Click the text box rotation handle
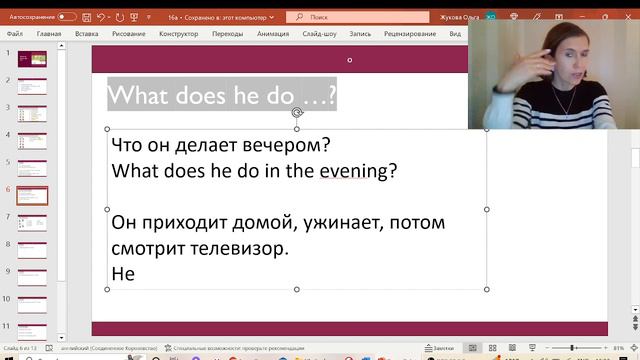Viewport: 640px width, 360px height. pos(297,112)
